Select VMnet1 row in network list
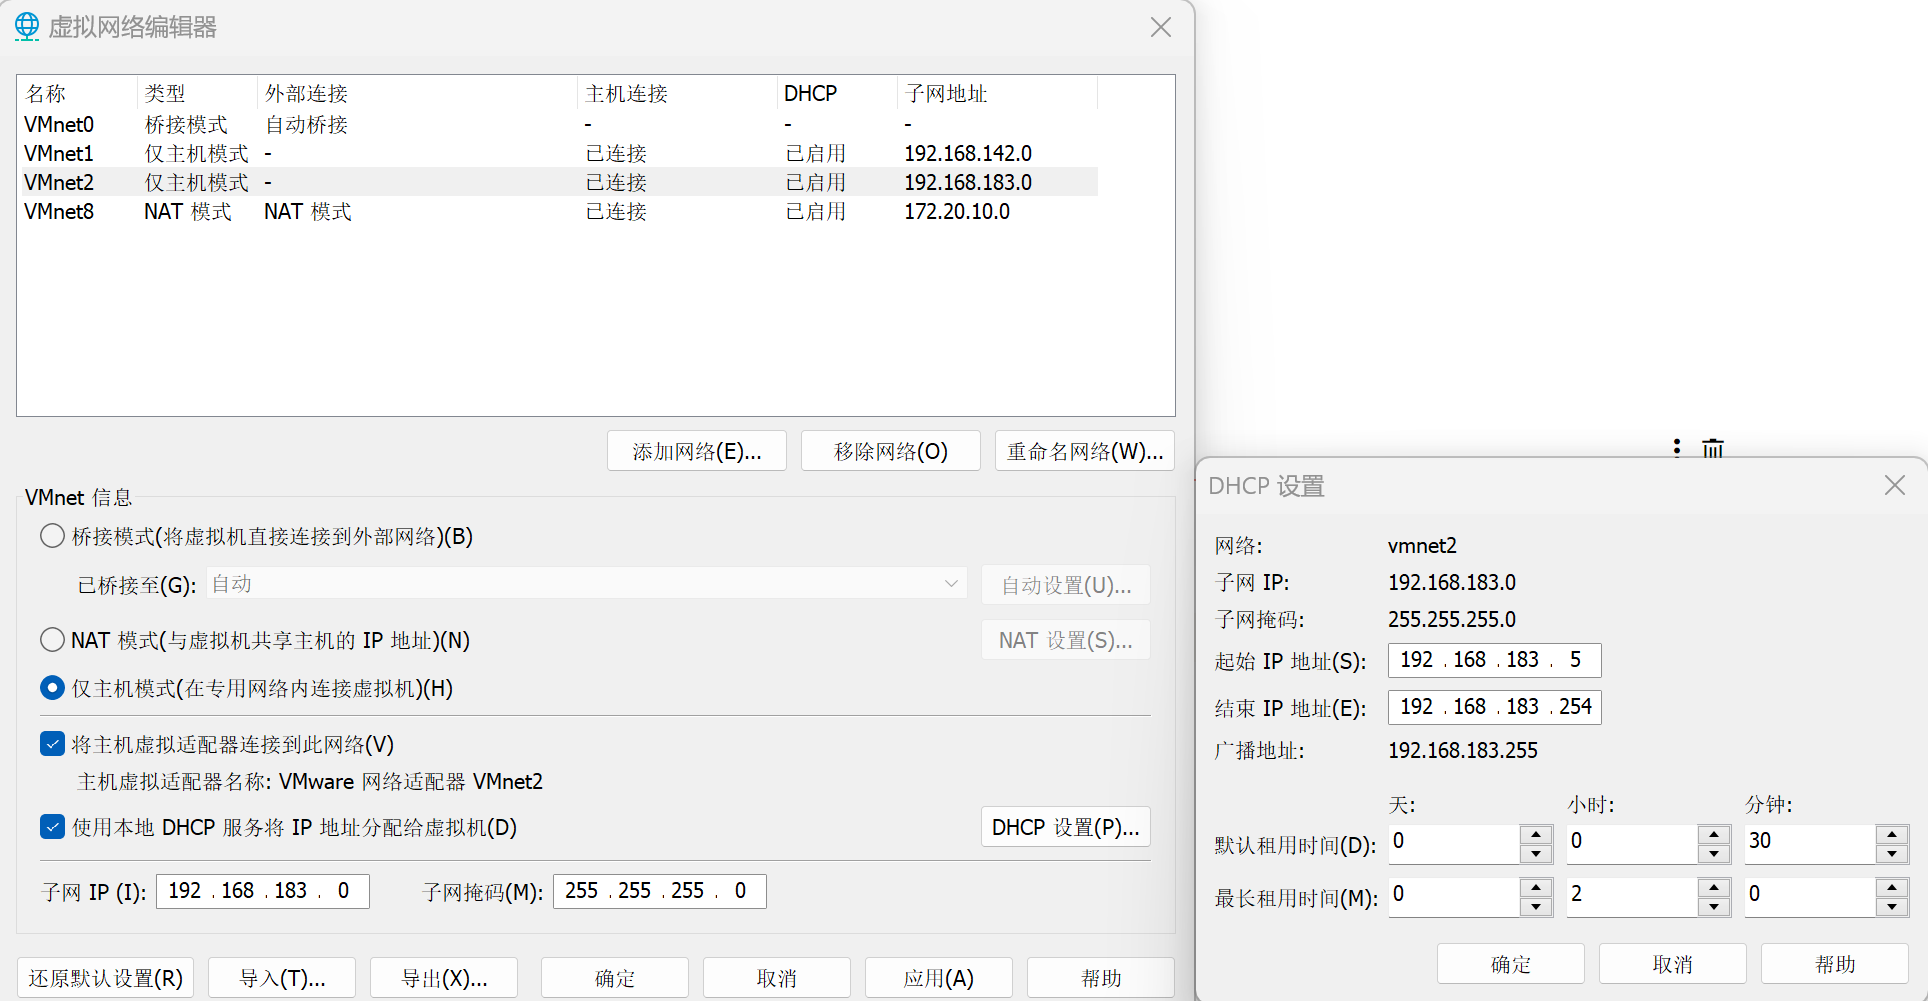Screen dimensions: 1928x1001 coord(60,154)
